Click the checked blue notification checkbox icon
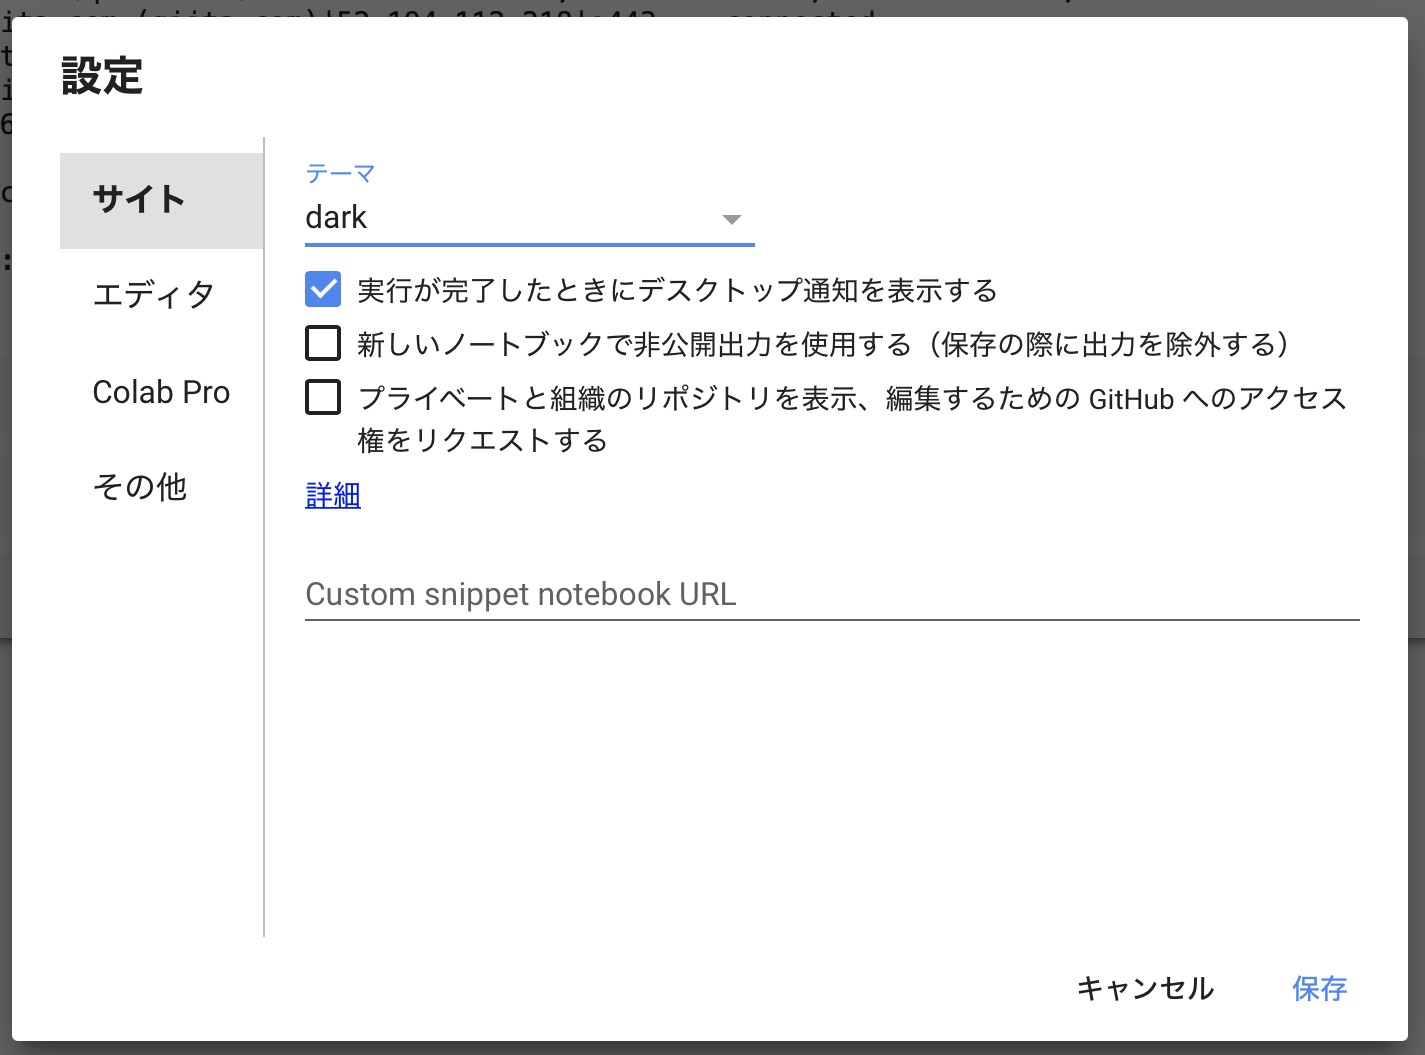The image size is (1425, 1055). 322,289
